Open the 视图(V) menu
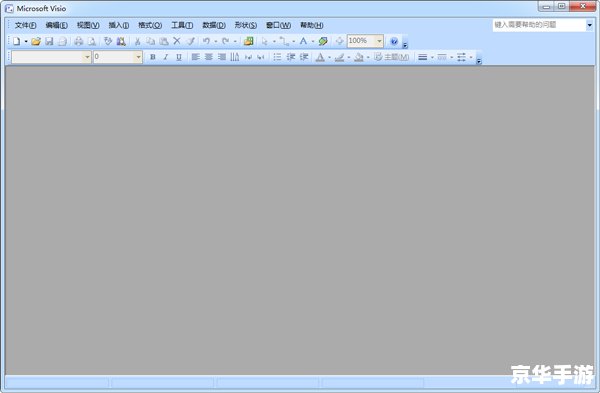The width and height of the screenshot is (600, 393). (88, 25)
